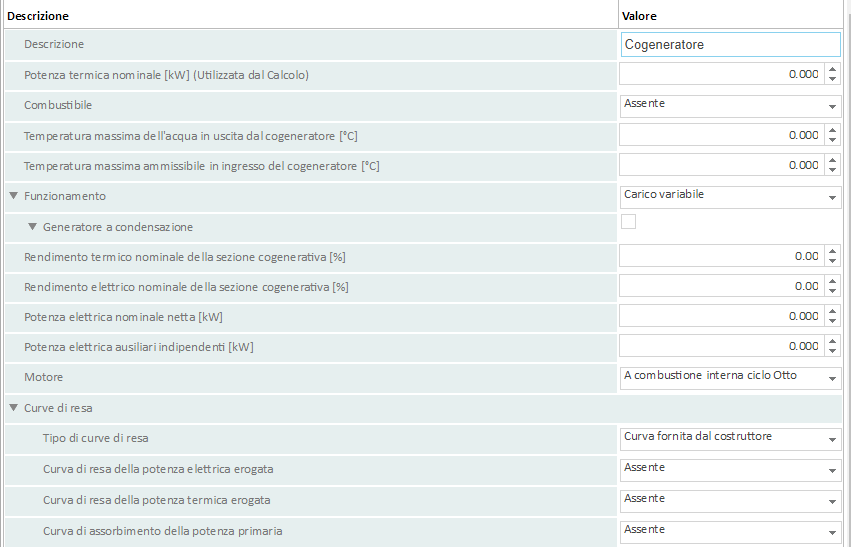Click the Rendimento termico nominale value field
Image resolution: width=851 pixels, height=547 pixels.
(722, 256)
